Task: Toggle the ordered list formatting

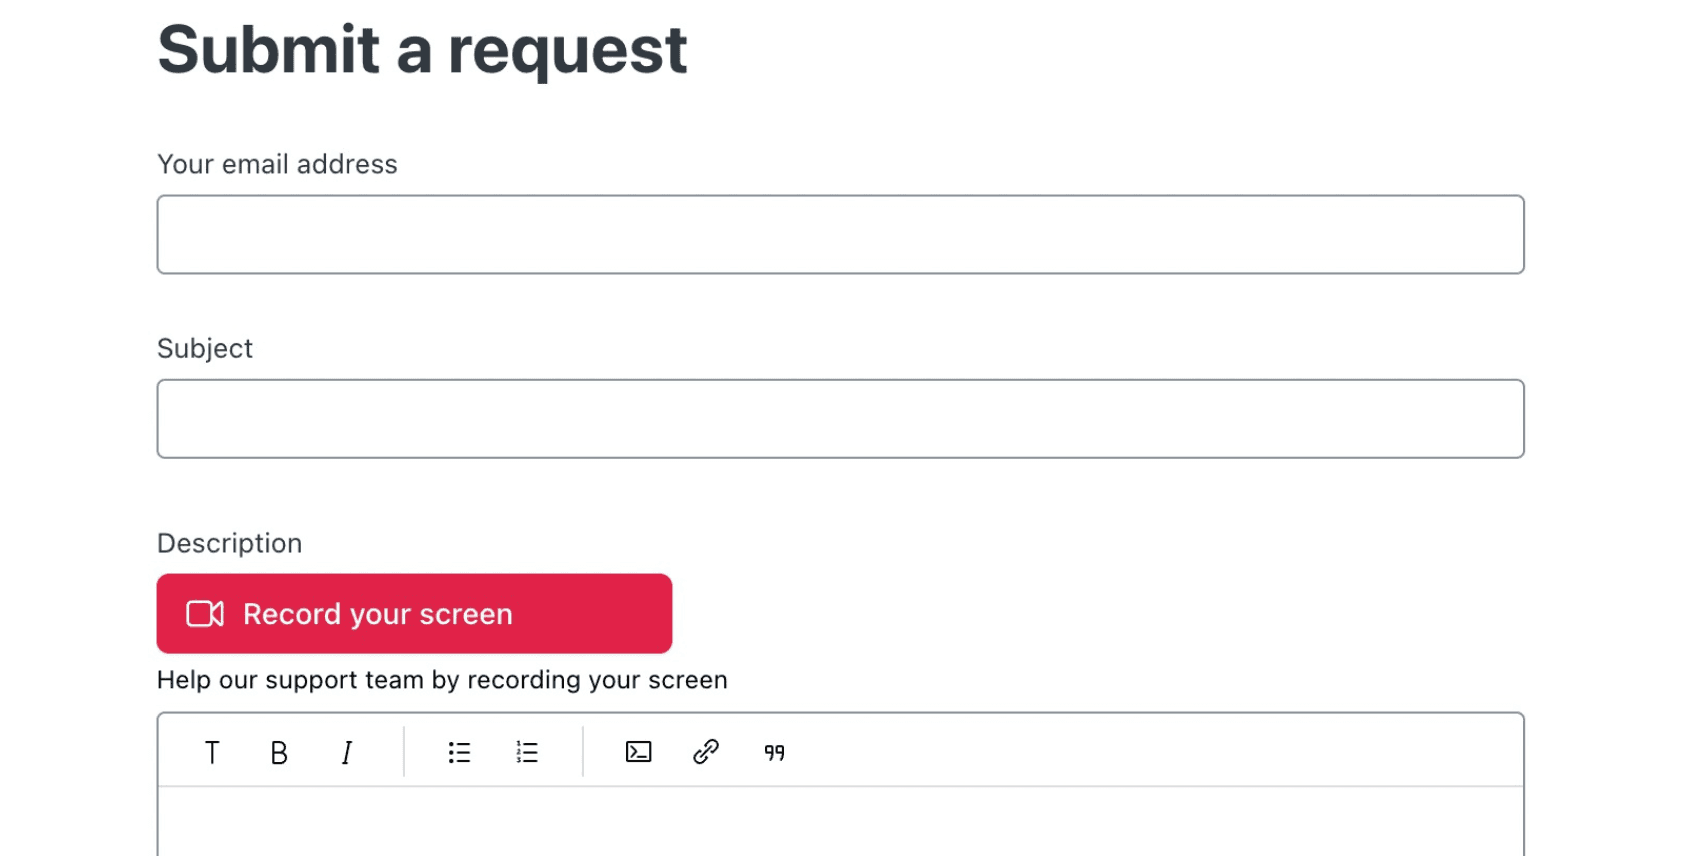Action: click(526, 752)
